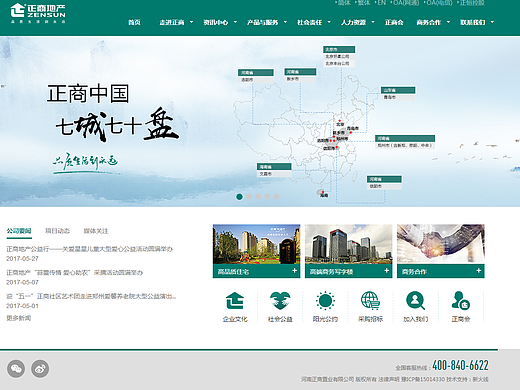Select the first banner slide dot
Image resolution: width=520 pixels, height=390 pixels.
coord(239,197)
